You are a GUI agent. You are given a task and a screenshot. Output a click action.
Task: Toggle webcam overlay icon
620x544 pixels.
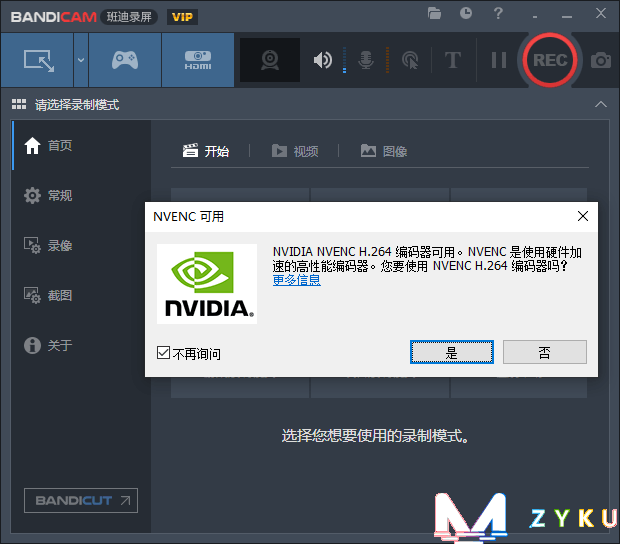[x=270, y=60]
